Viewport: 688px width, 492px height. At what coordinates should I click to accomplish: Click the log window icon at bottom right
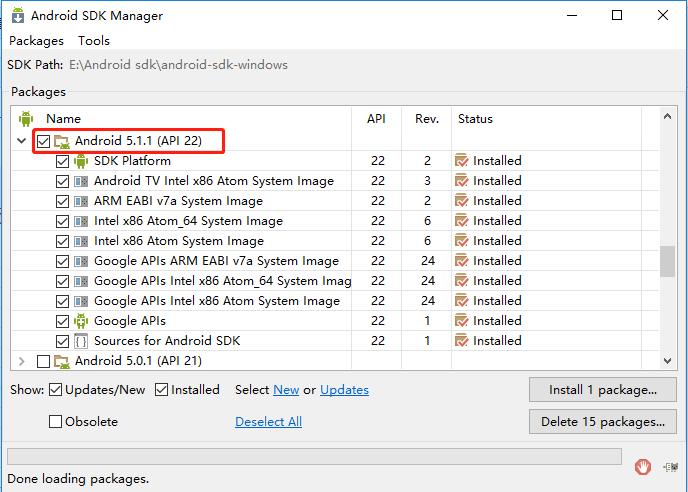[671, 466]
